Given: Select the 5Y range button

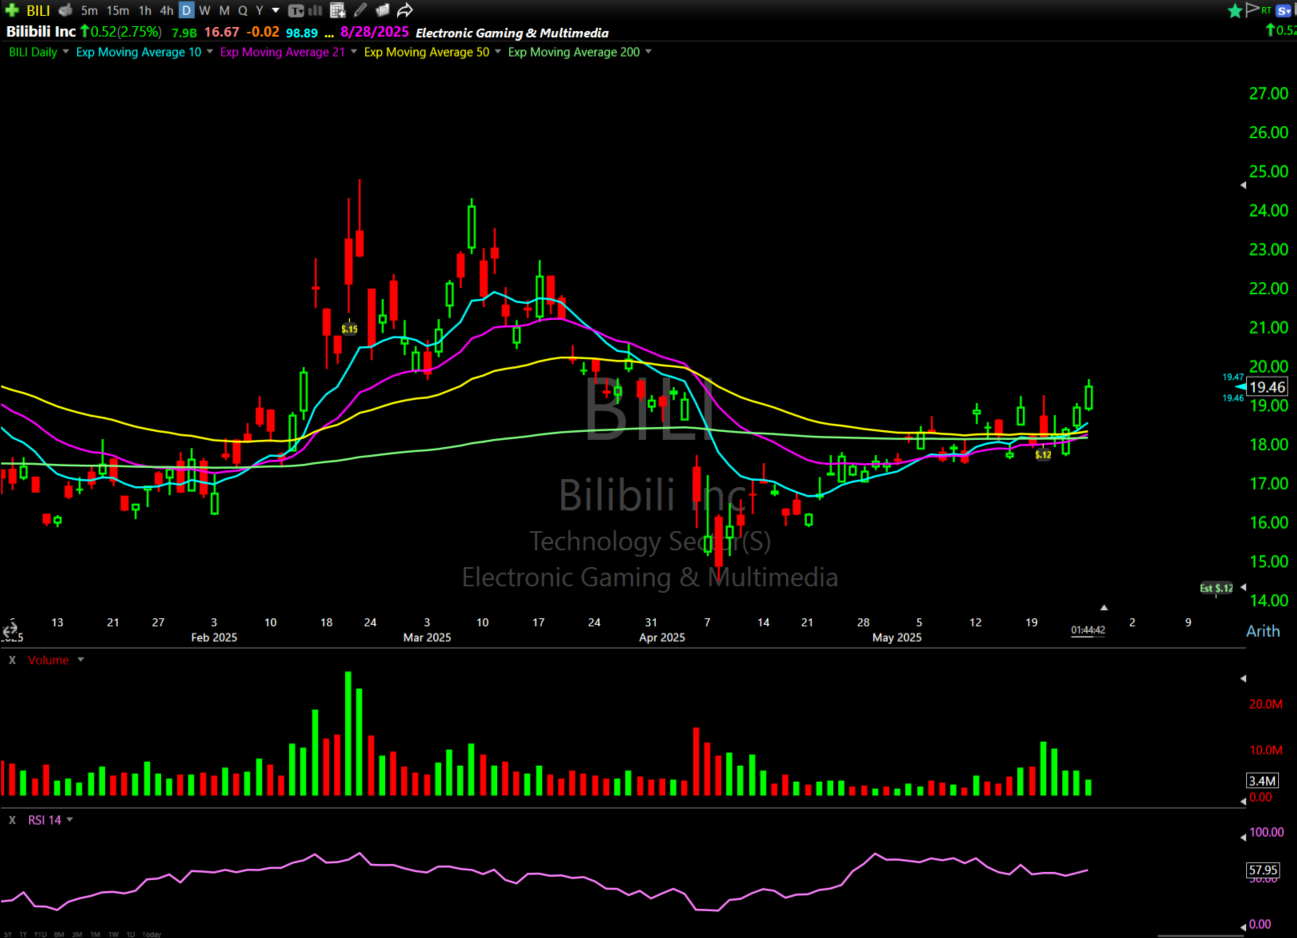Looking at the screenshot, I should (8, 934).
